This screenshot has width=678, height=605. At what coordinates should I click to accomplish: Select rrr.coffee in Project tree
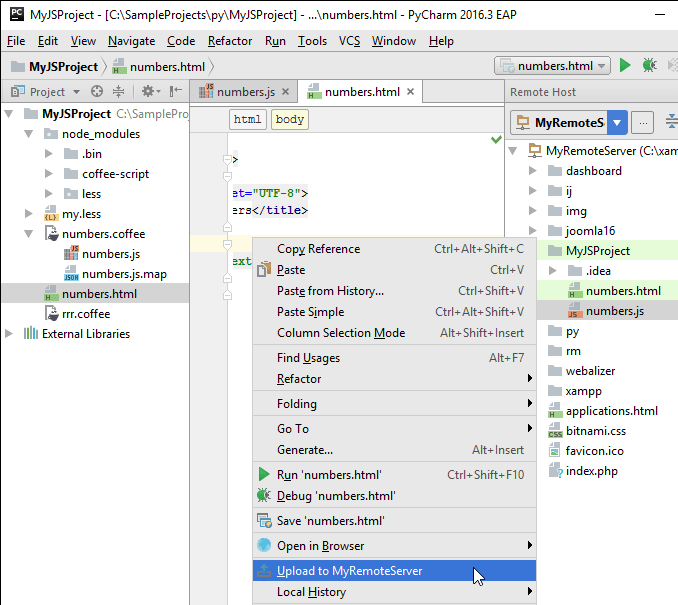pos(78,314)
